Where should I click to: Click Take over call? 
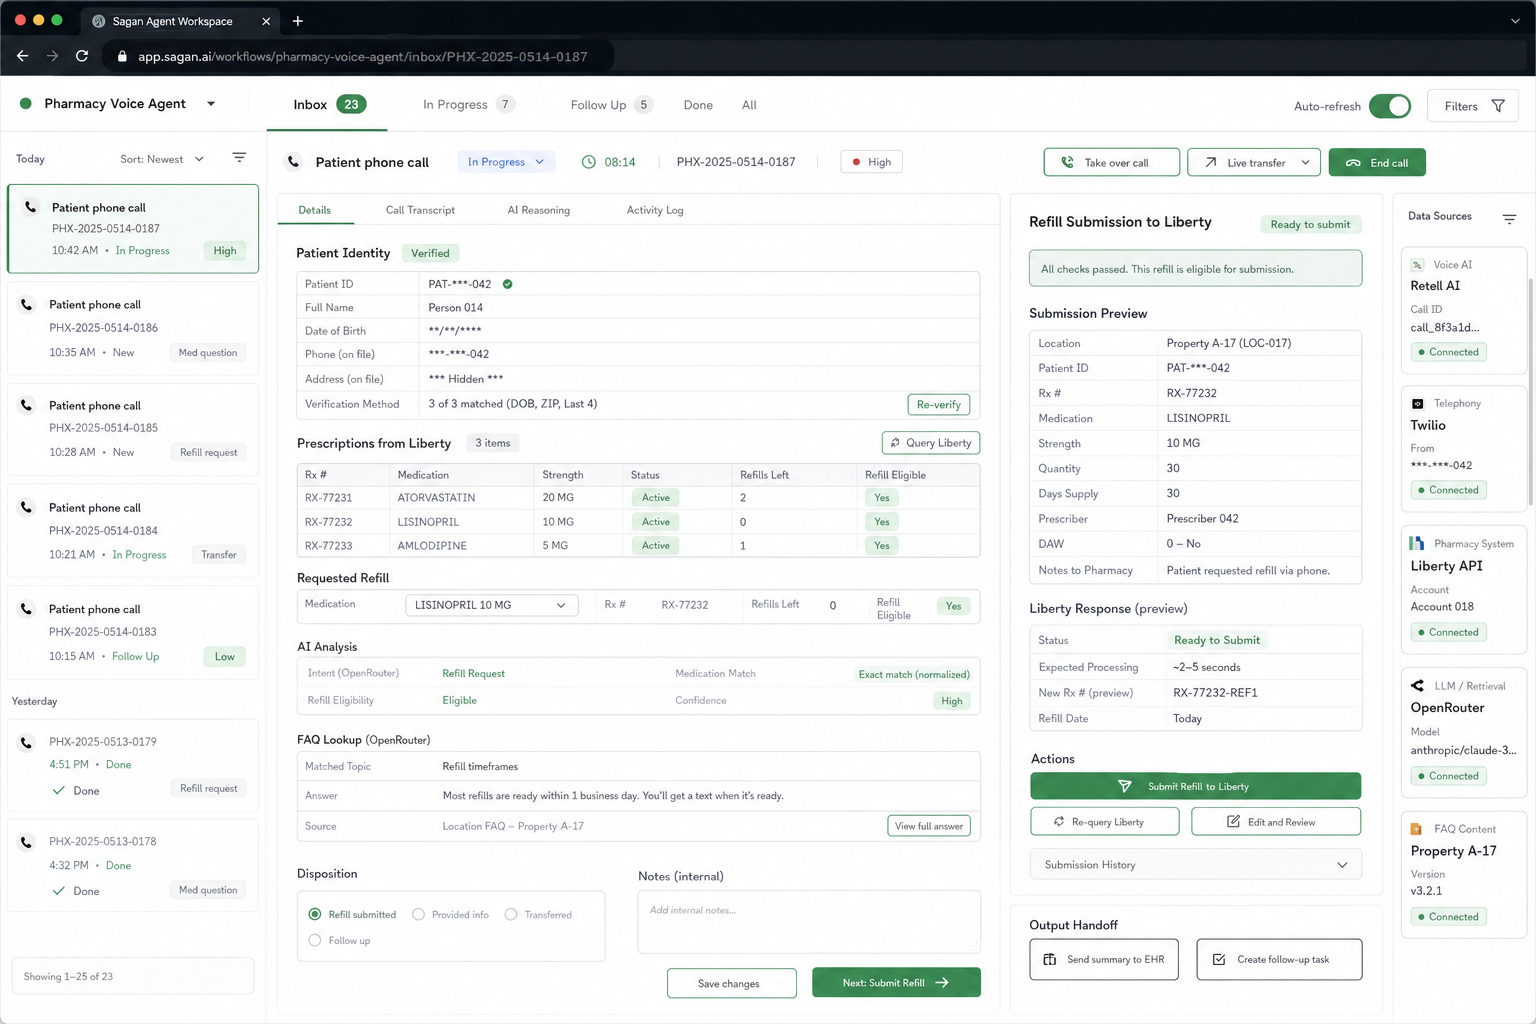[x=1111, y=162]
